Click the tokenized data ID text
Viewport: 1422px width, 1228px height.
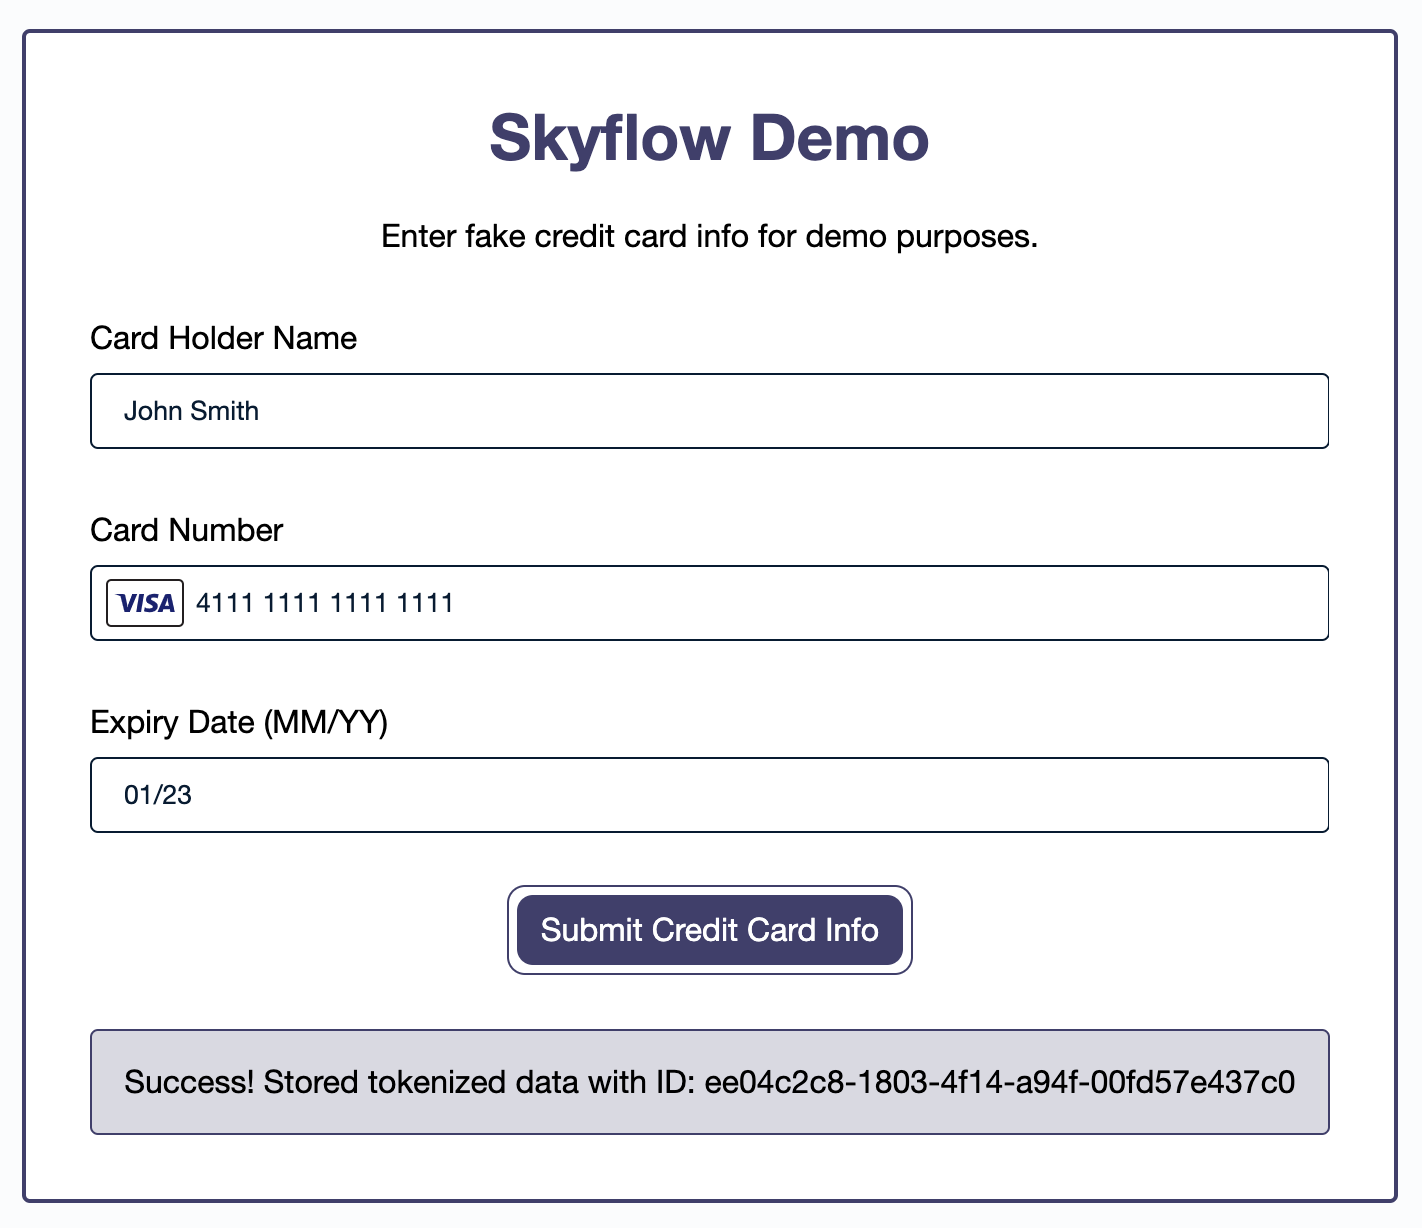coord(999,1082)
